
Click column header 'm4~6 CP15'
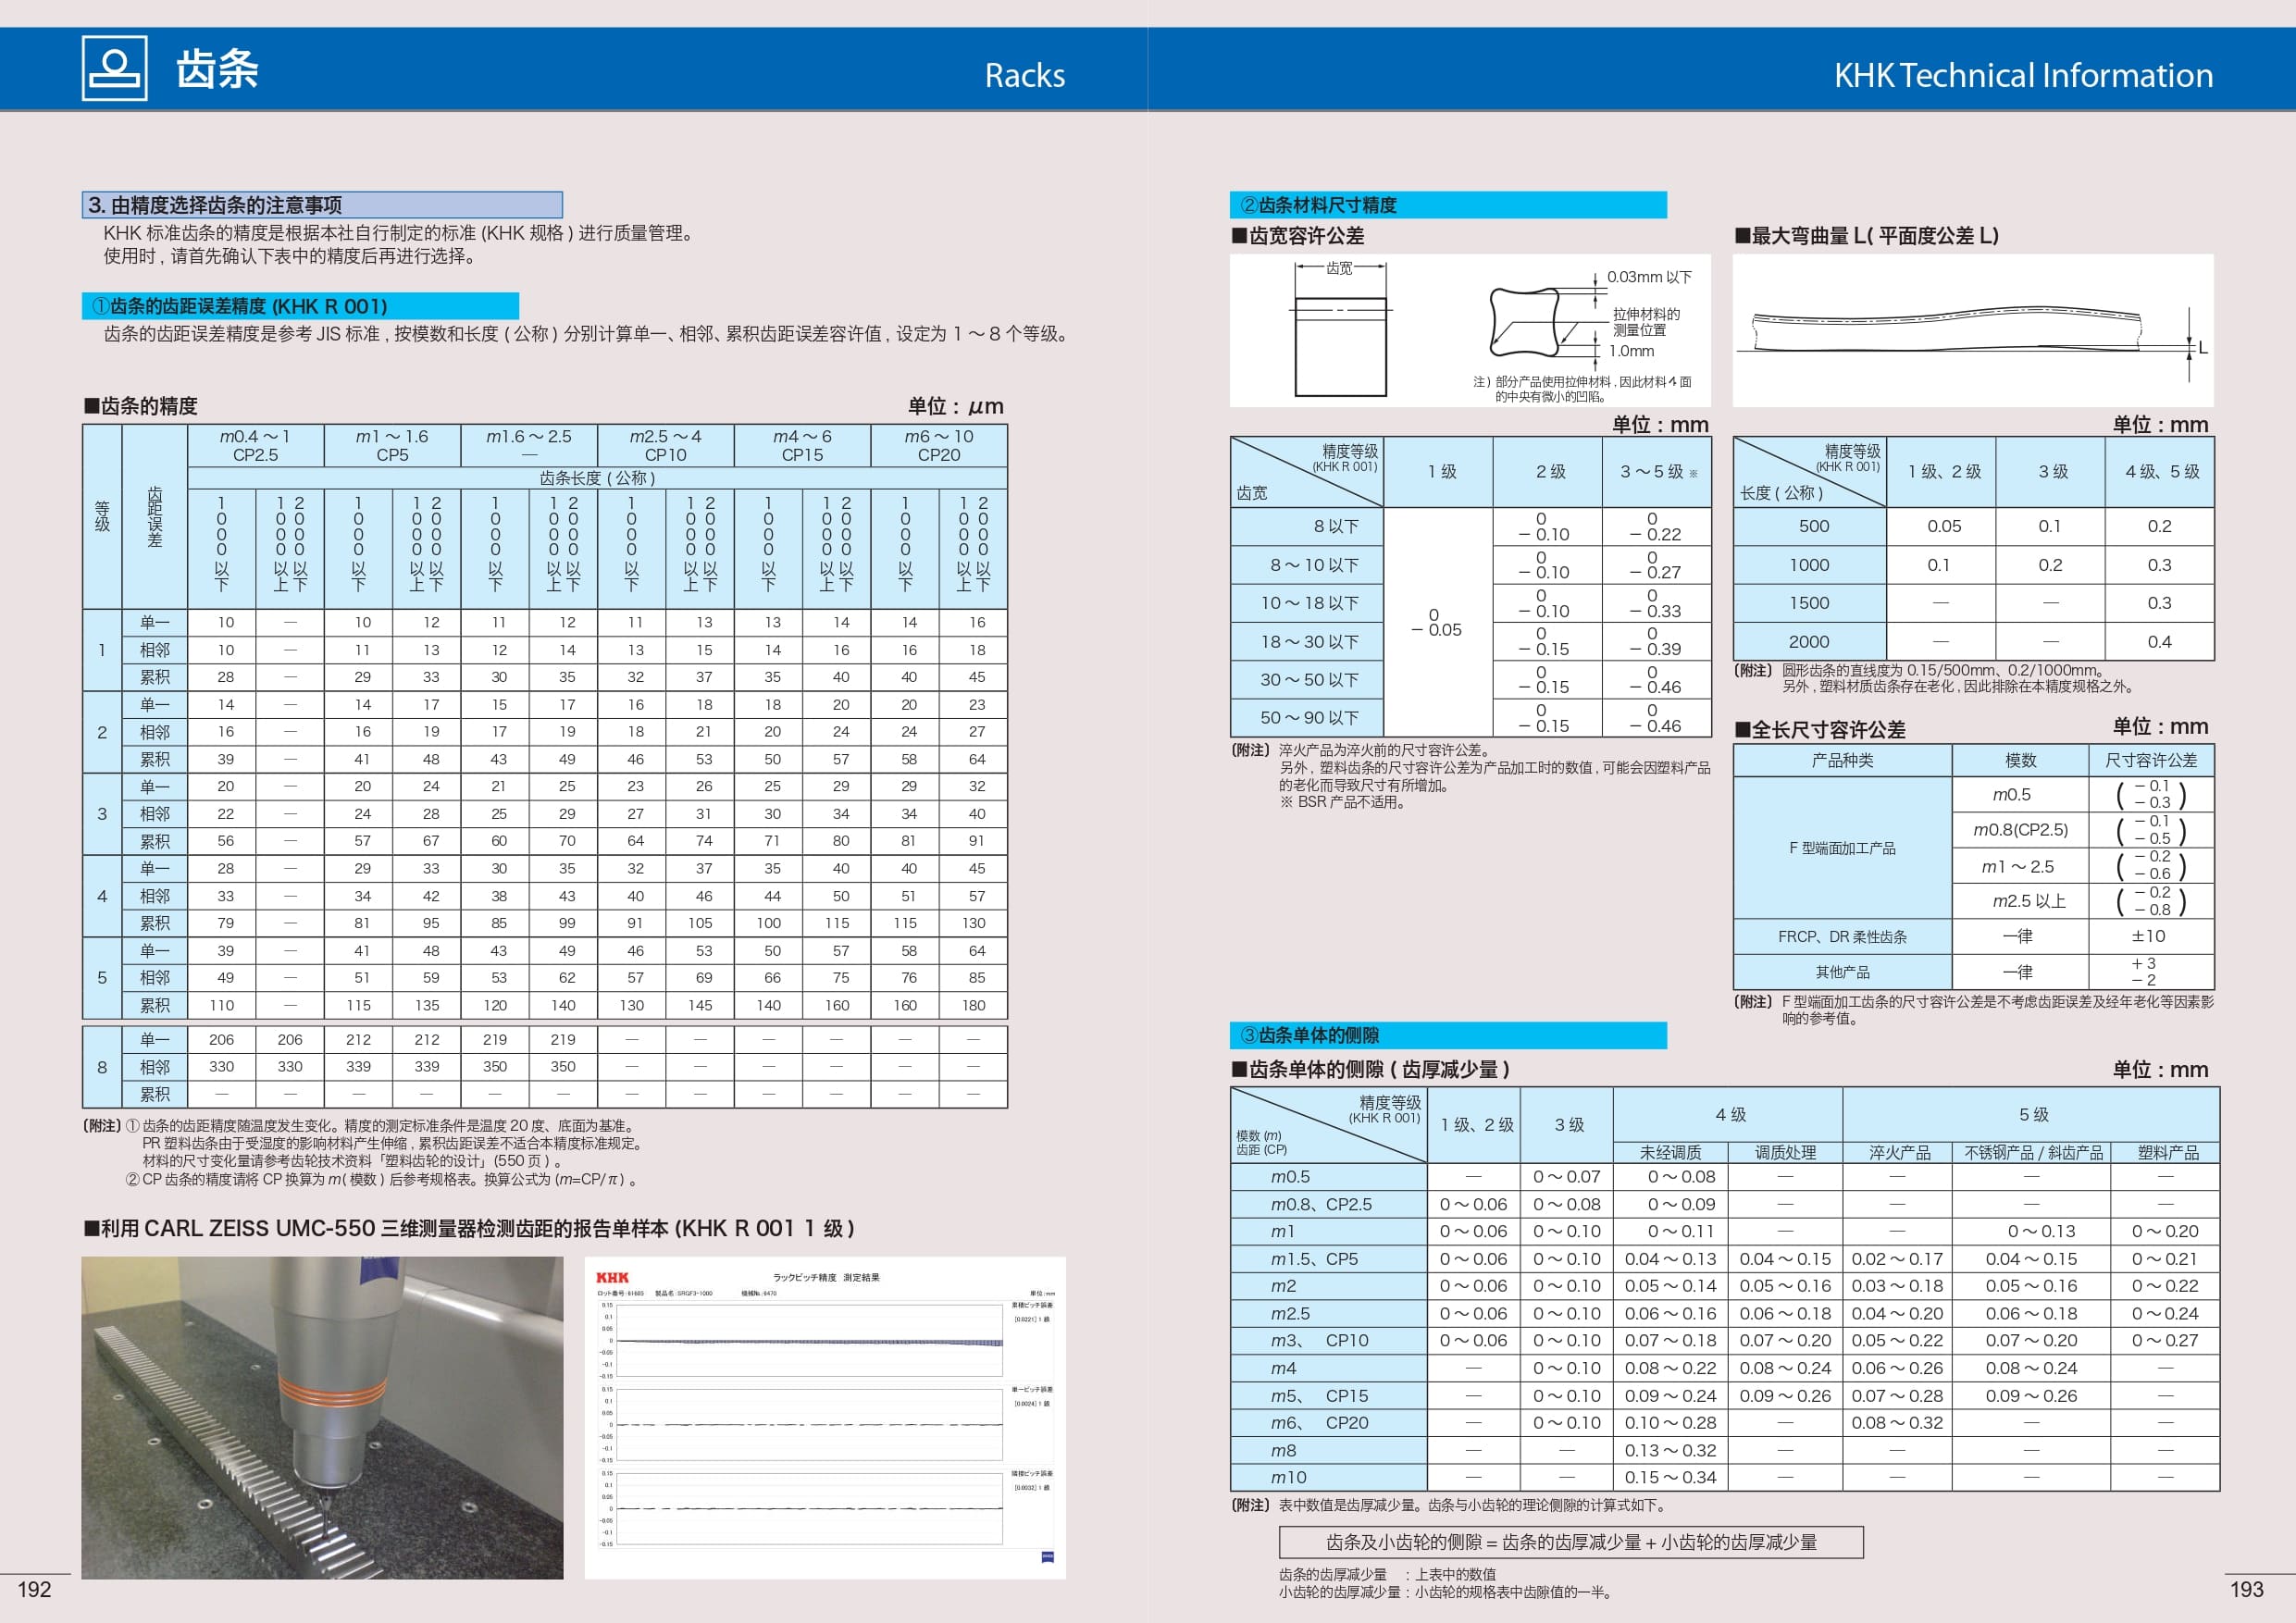pos(802,445)
